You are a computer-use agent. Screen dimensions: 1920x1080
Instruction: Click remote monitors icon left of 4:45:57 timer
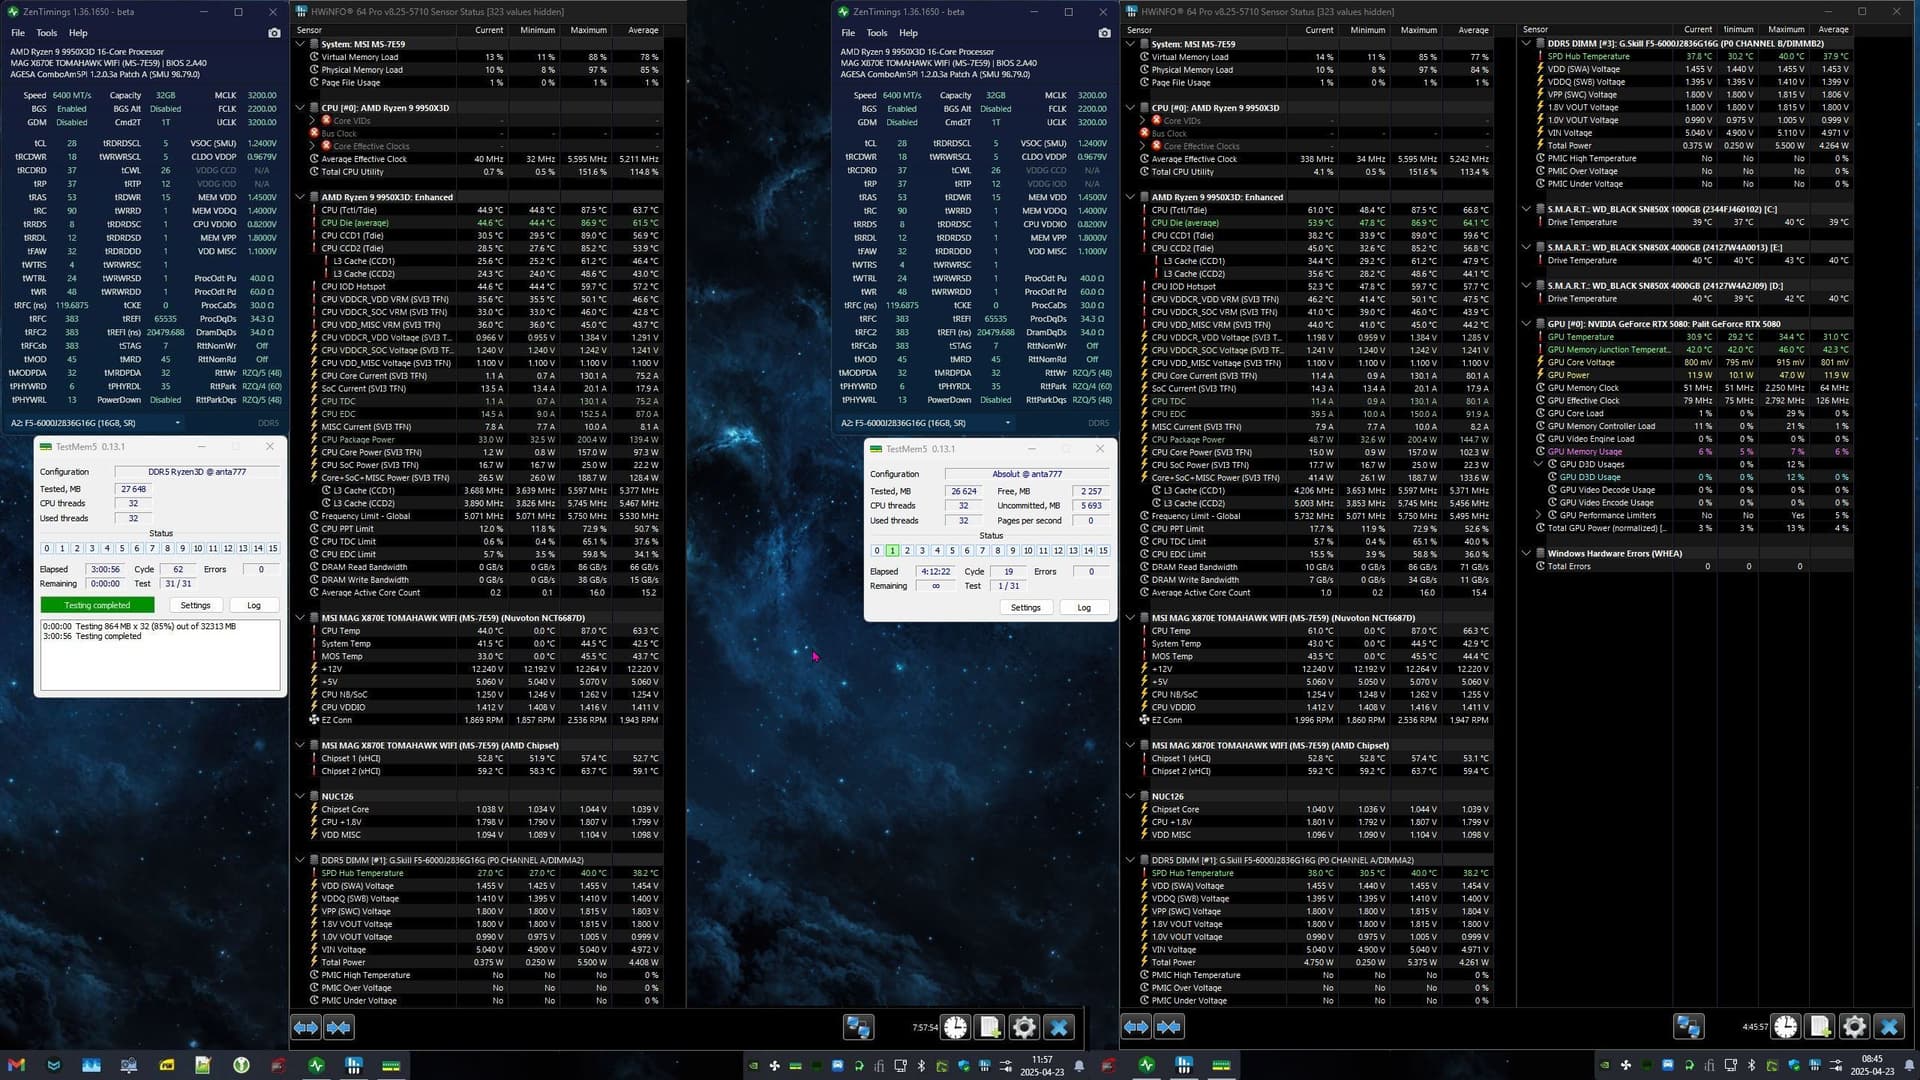click(1688, 1027)
